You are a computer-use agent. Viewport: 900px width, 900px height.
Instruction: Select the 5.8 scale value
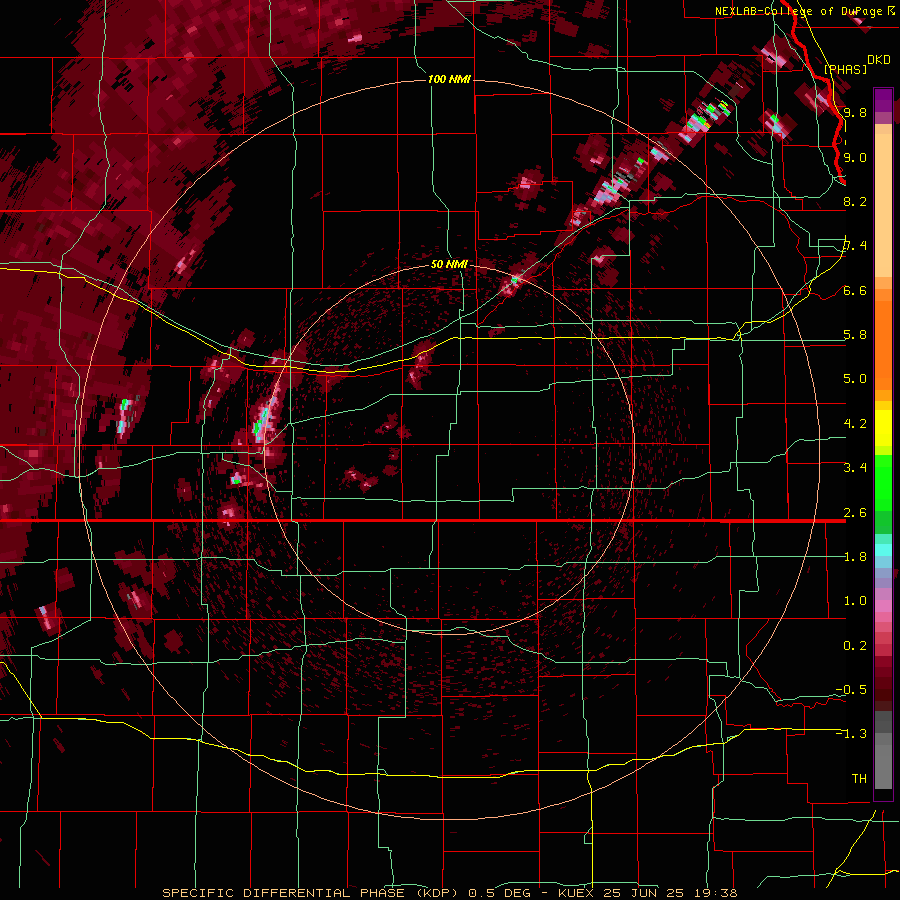point(855,335)
